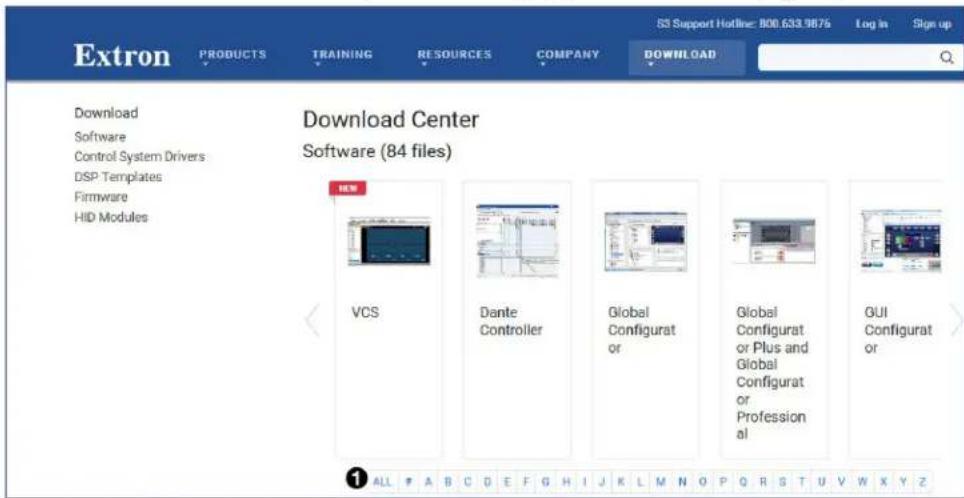Filter software by letter M
The width and height of the screenshot is (964, 498).
pos(660,481)
